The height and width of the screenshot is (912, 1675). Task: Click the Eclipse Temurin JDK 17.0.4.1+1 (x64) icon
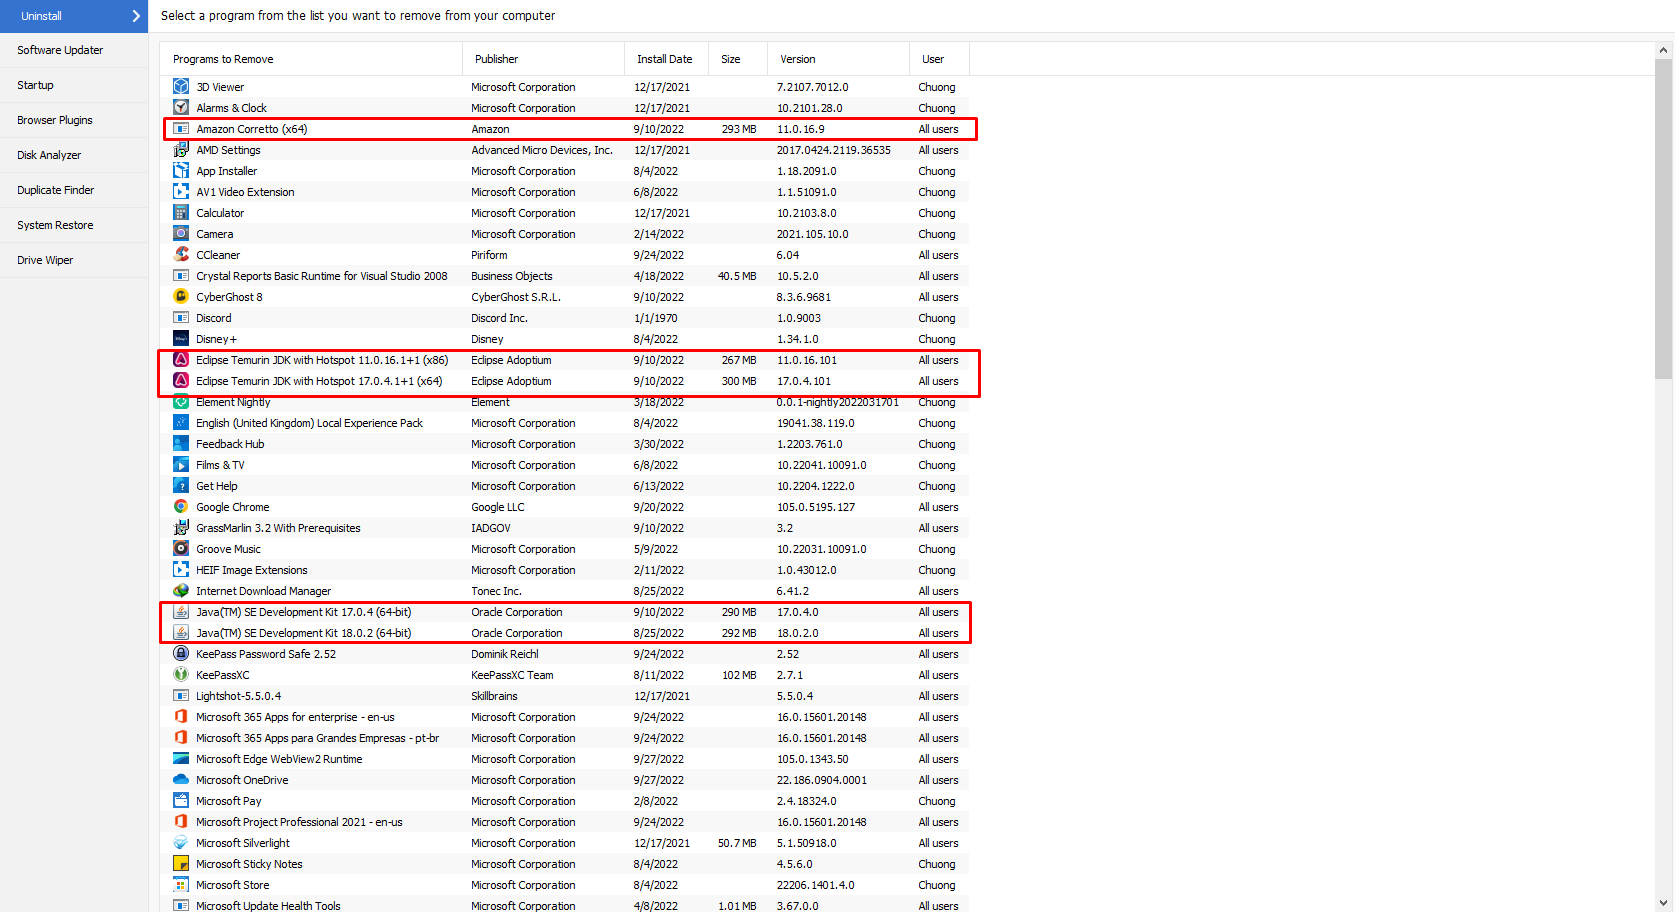(181, 381)
